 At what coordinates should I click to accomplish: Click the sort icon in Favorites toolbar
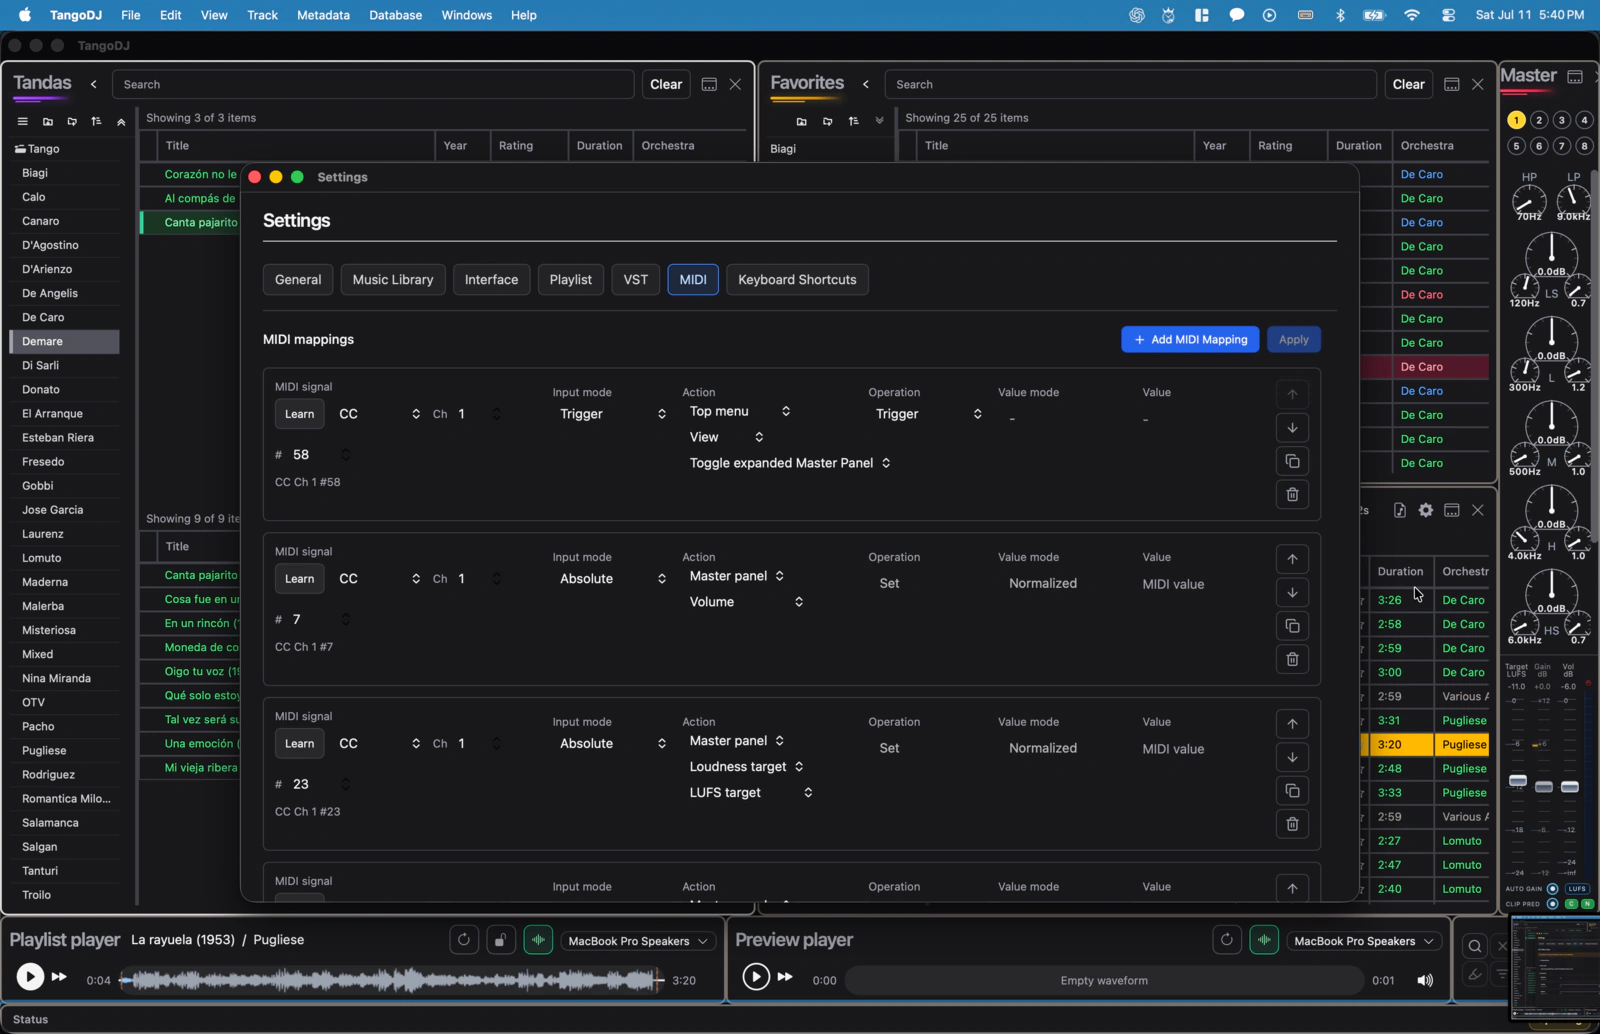[853, 121]
